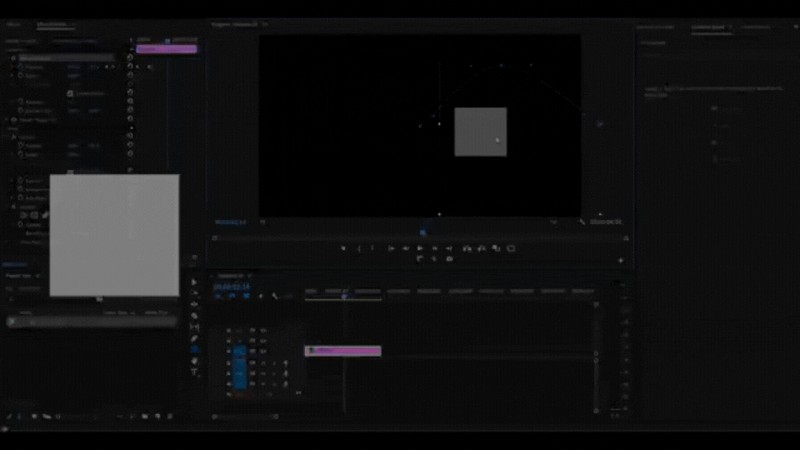Click Go to In in Program monitor
The height and width of the screenshot is (450, 800).
point(391,248)
